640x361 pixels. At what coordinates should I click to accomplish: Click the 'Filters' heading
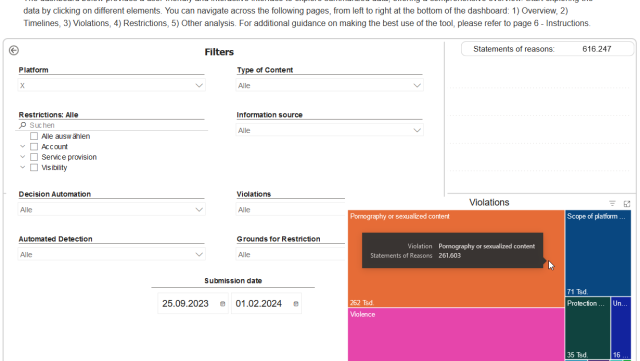(219, 52)
